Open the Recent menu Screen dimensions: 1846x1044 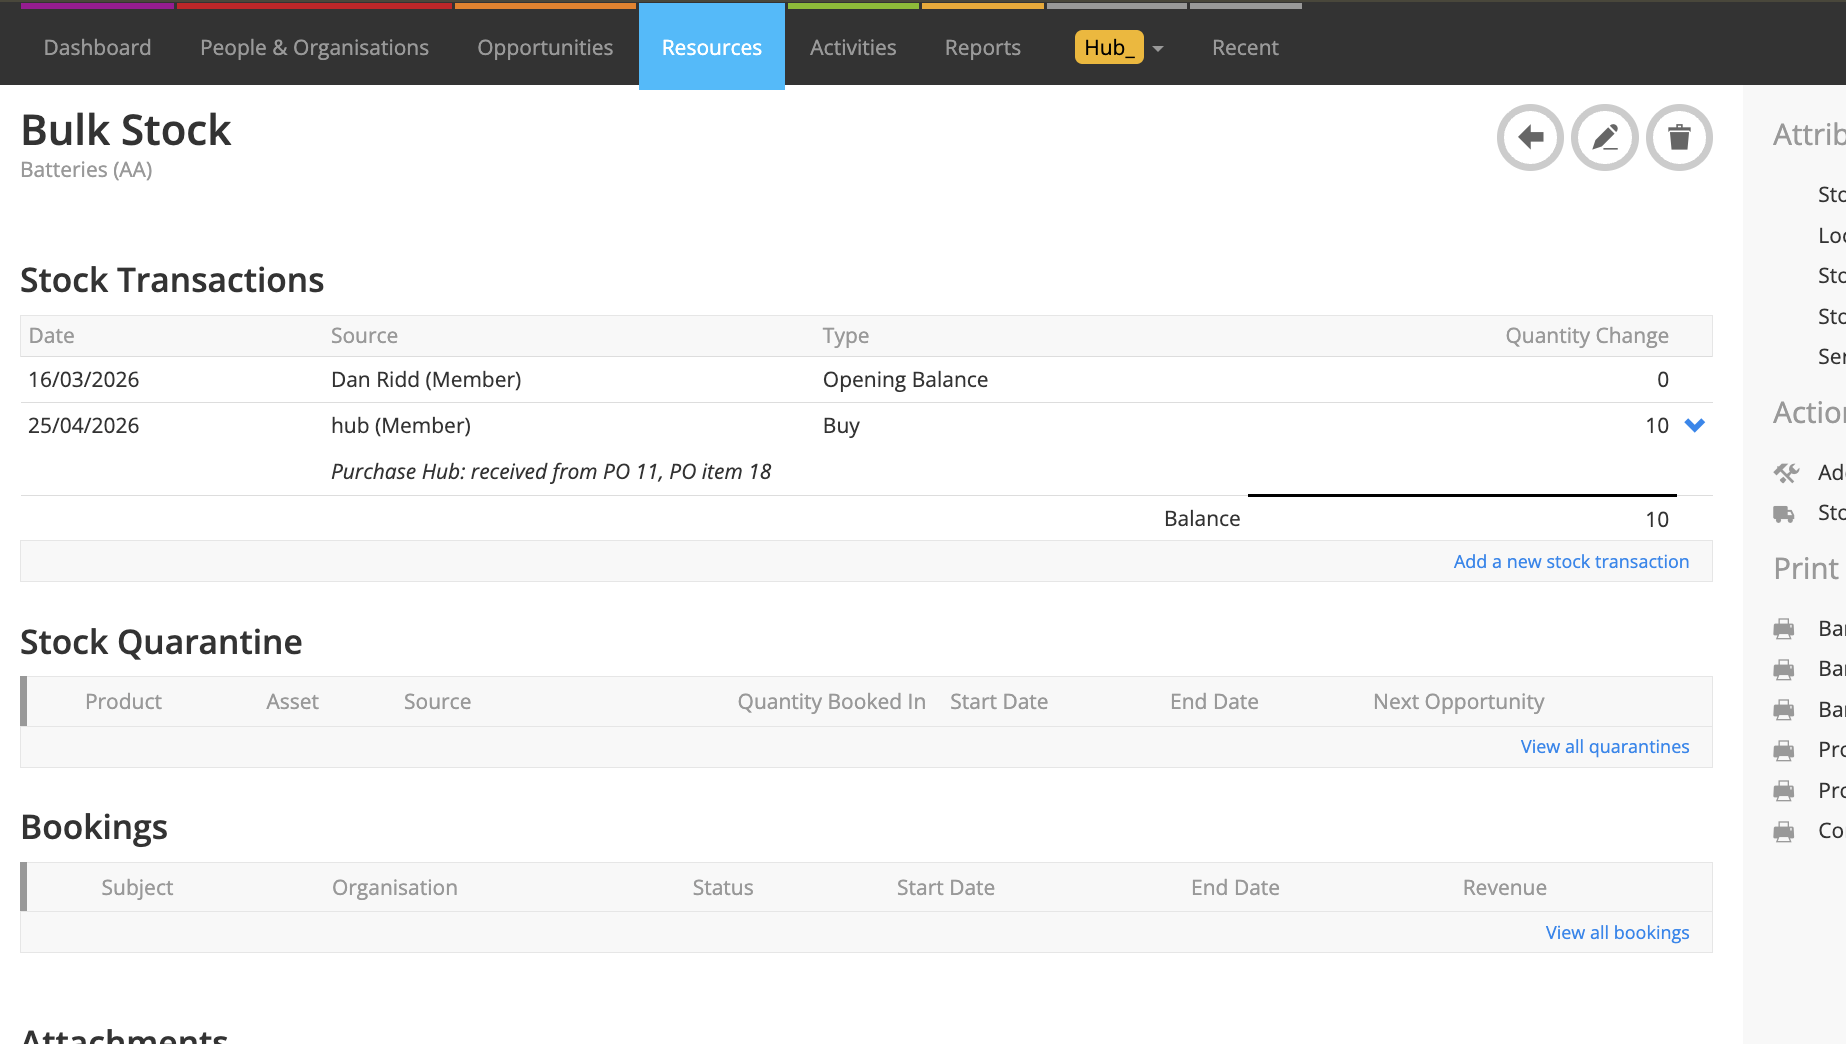tap(1245, 47)
